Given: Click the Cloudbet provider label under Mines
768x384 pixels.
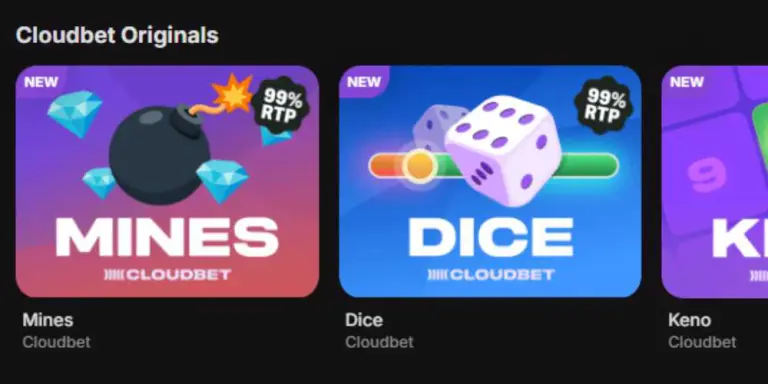Looking at the screenshot, I should coord(56,342).
